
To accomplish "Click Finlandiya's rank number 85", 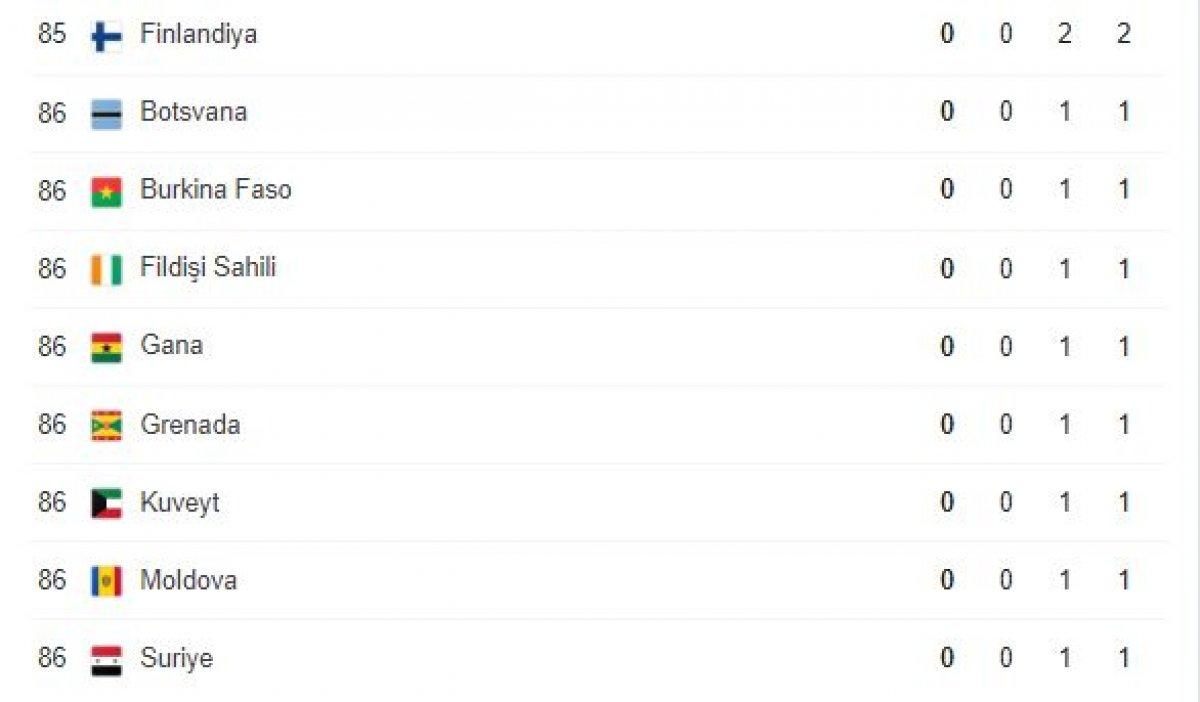I will (52, 34).
